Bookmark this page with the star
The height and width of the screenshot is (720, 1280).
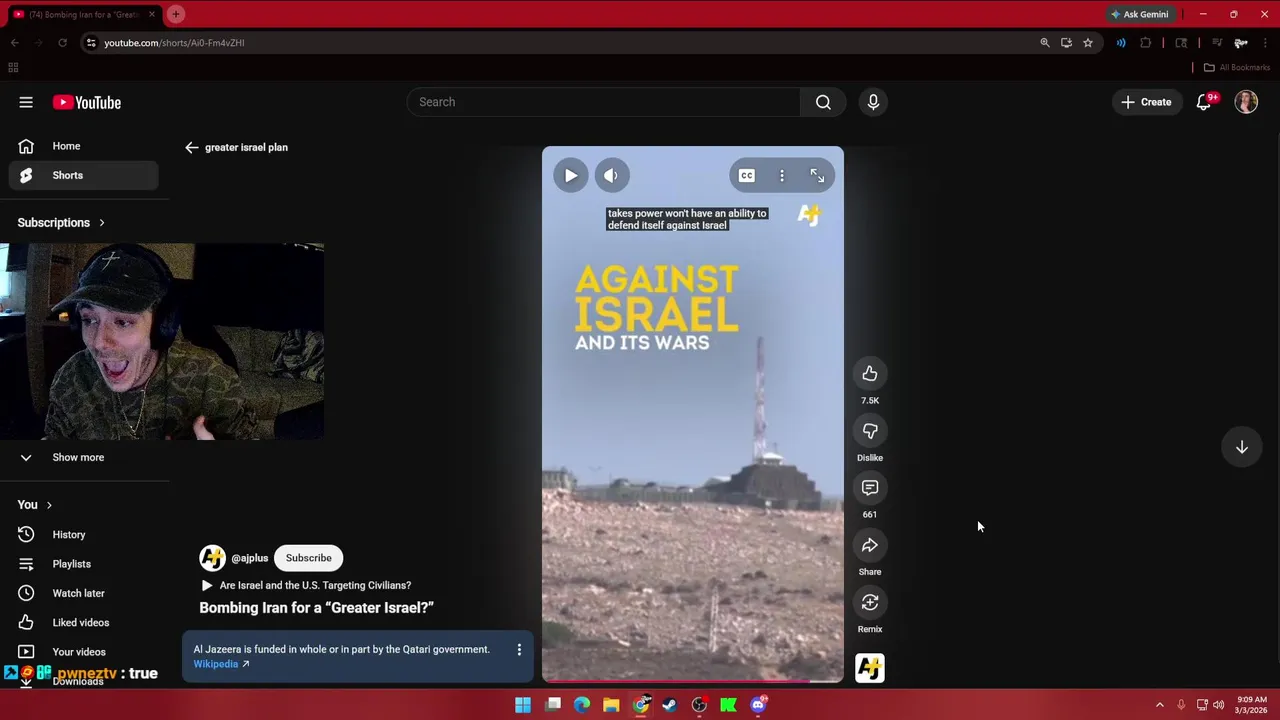pyautogui.click(x=1087, y=43)
